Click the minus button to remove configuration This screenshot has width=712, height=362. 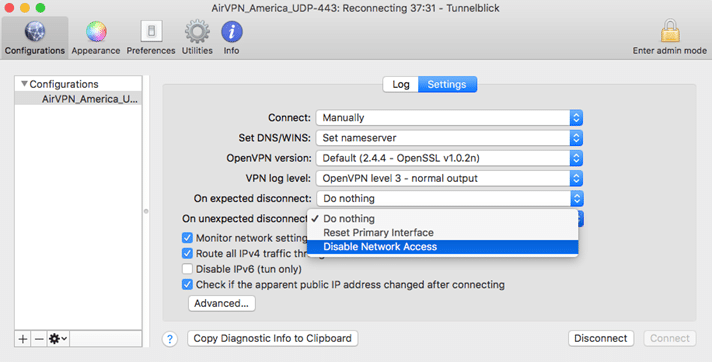point(40,339)
